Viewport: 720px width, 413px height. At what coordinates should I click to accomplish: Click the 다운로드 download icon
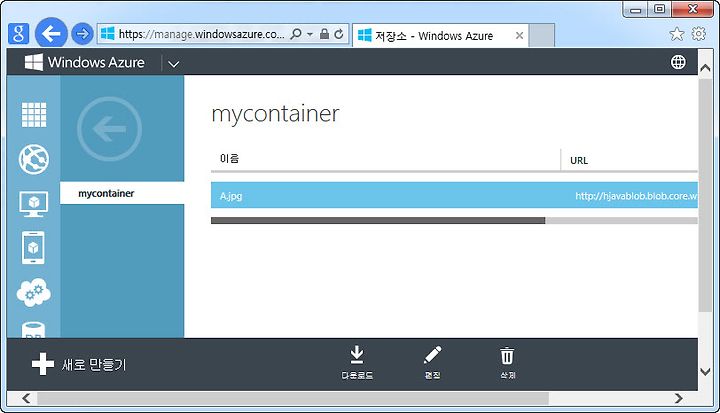[357, 363]
